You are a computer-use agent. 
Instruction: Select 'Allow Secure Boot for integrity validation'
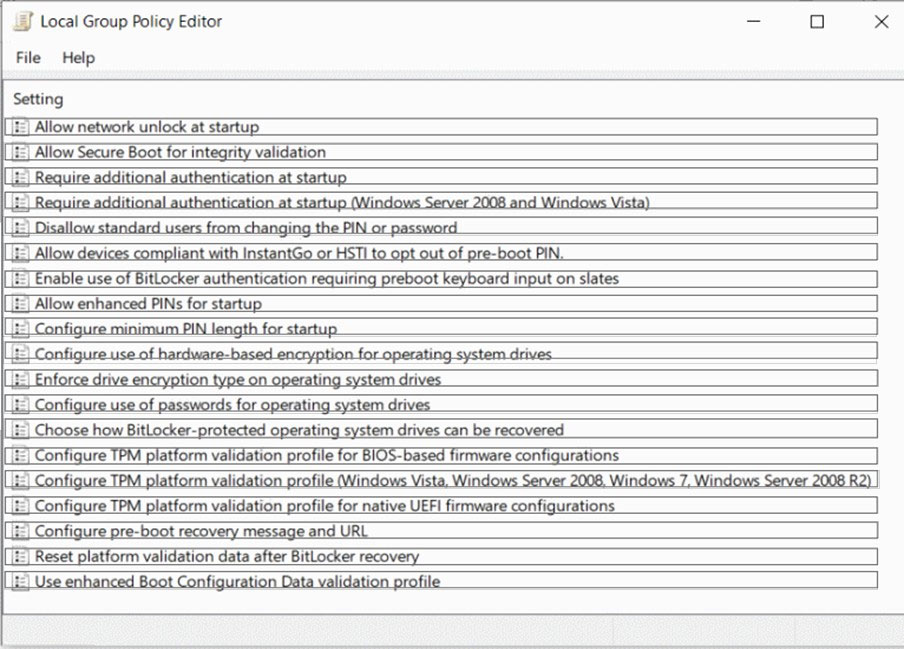442,152
